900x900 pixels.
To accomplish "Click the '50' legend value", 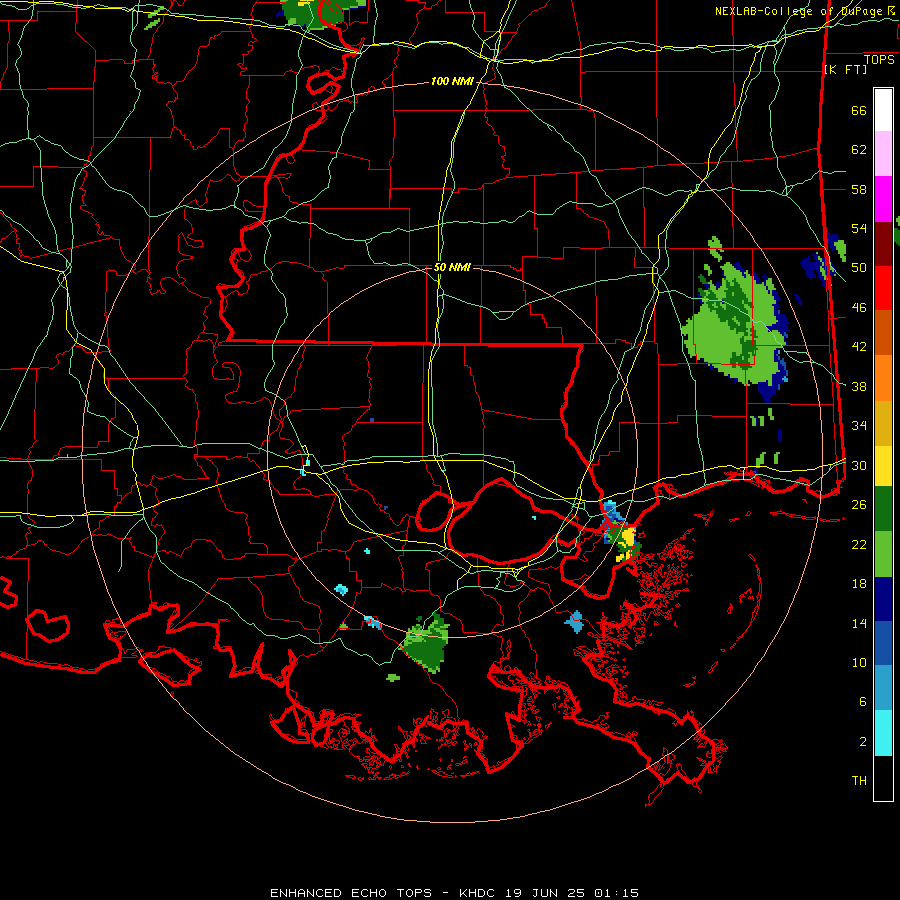I will point(859,268).
